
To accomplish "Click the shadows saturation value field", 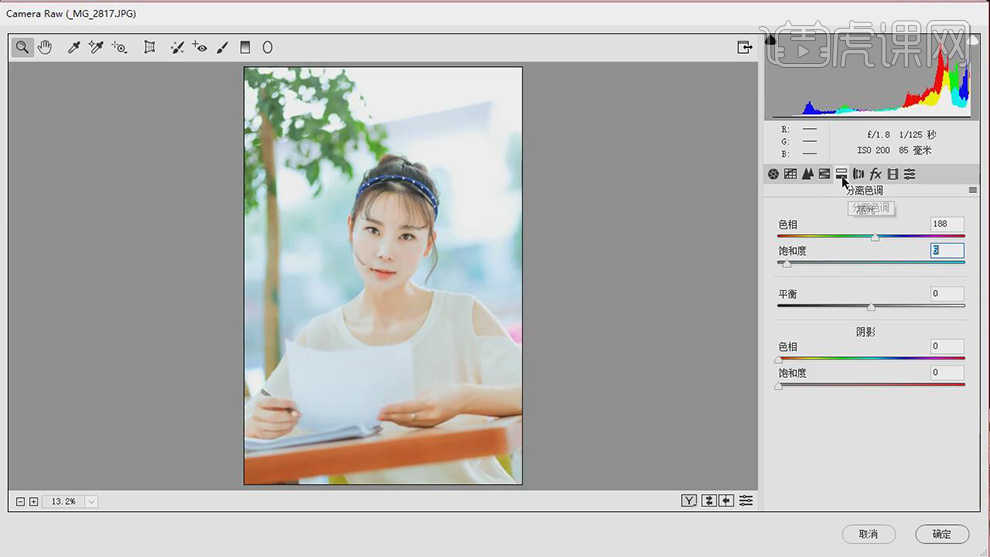I will pyautogui.click(x=947, y=373).
